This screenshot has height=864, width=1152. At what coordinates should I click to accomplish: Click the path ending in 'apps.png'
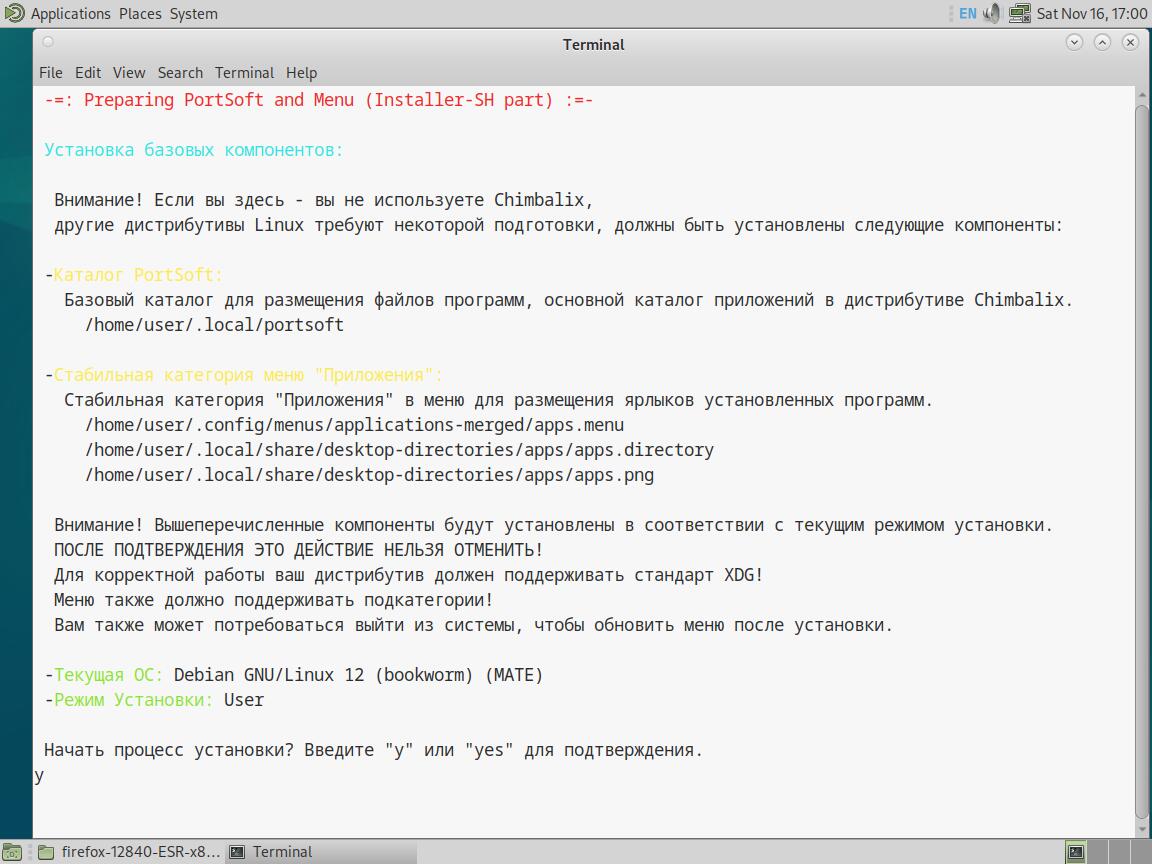point(369,475)
